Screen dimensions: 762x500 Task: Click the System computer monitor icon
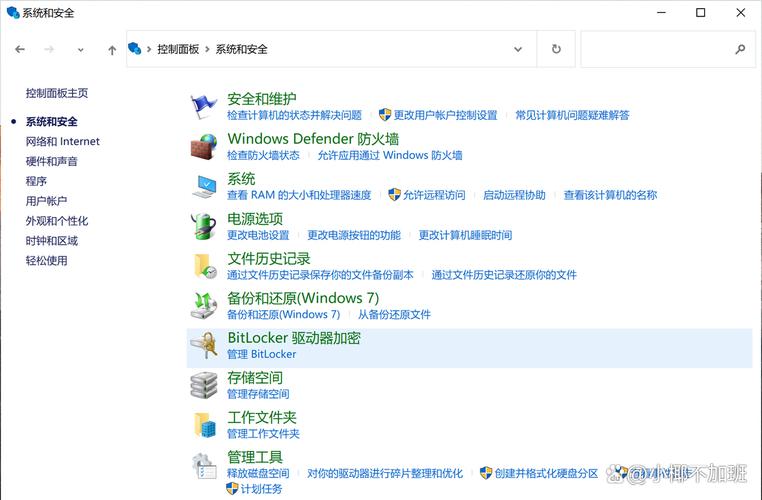click(204, 187)
